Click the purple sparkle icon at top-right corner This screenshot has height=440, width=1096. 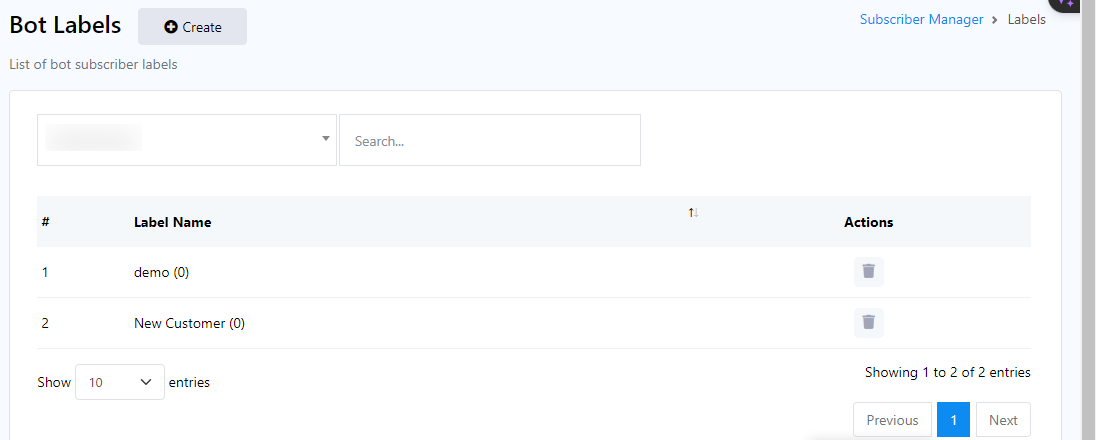pyautogui.click(x=1066, y=4)
